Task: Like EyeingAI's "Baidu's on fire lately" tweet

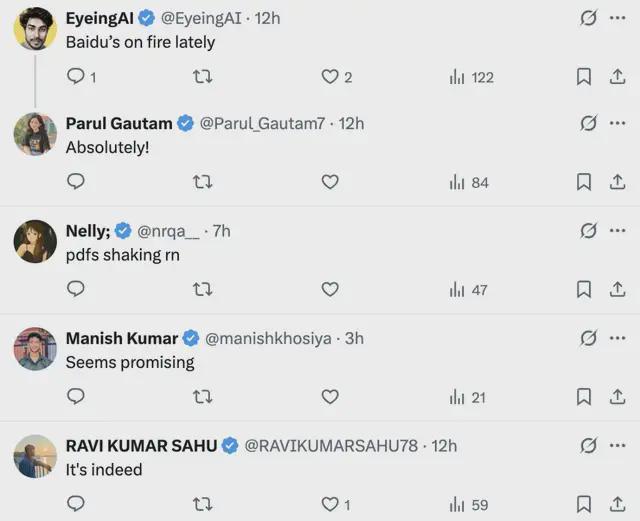Action: [x=330, y=77]
